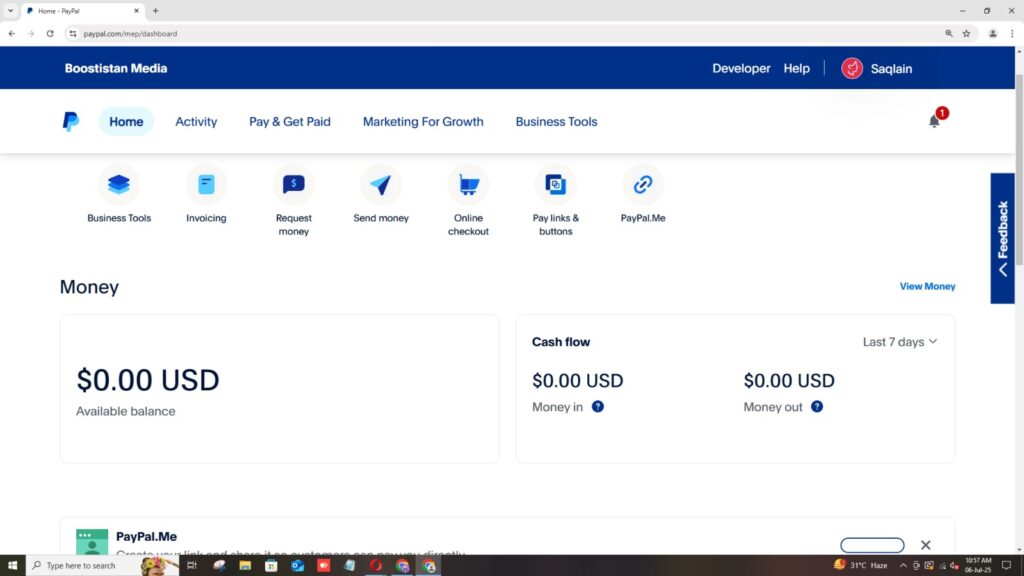Show the Money out help tooltip
This screenshot has height=576, width=1024.
(817, 407)
